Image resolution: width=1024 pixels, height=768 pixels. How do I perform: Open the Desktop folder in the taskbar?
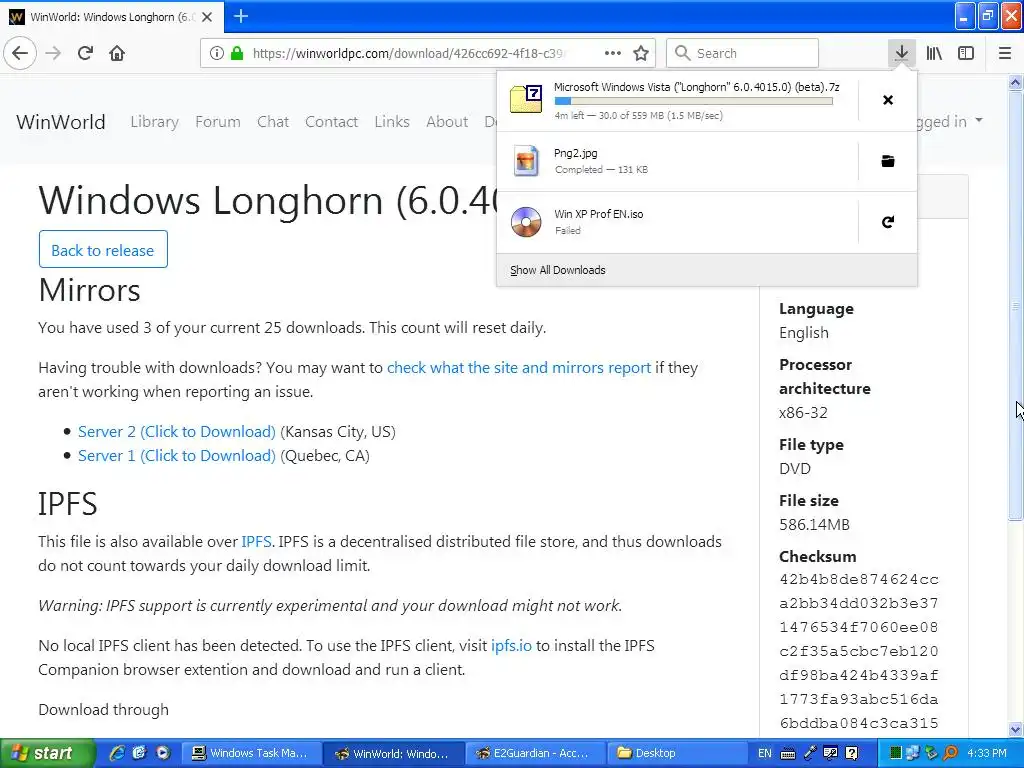679,753
